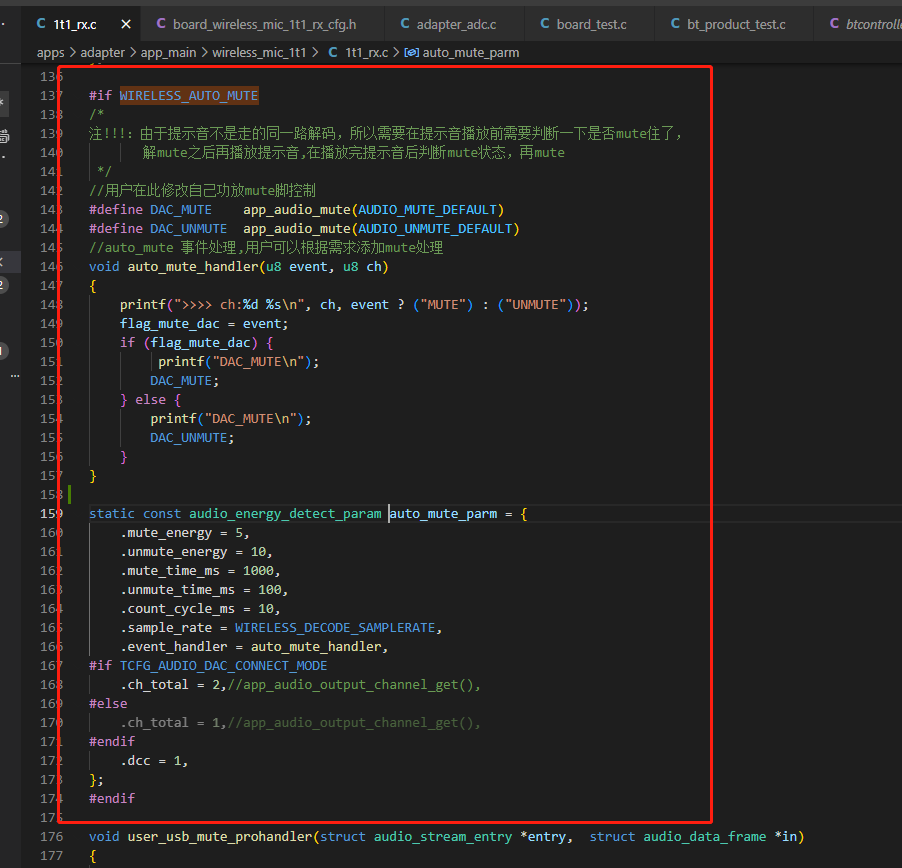This screenshot has width=902, height=868.
Task: Click audio_stream_entry on line 176
Action: [443, 836]
